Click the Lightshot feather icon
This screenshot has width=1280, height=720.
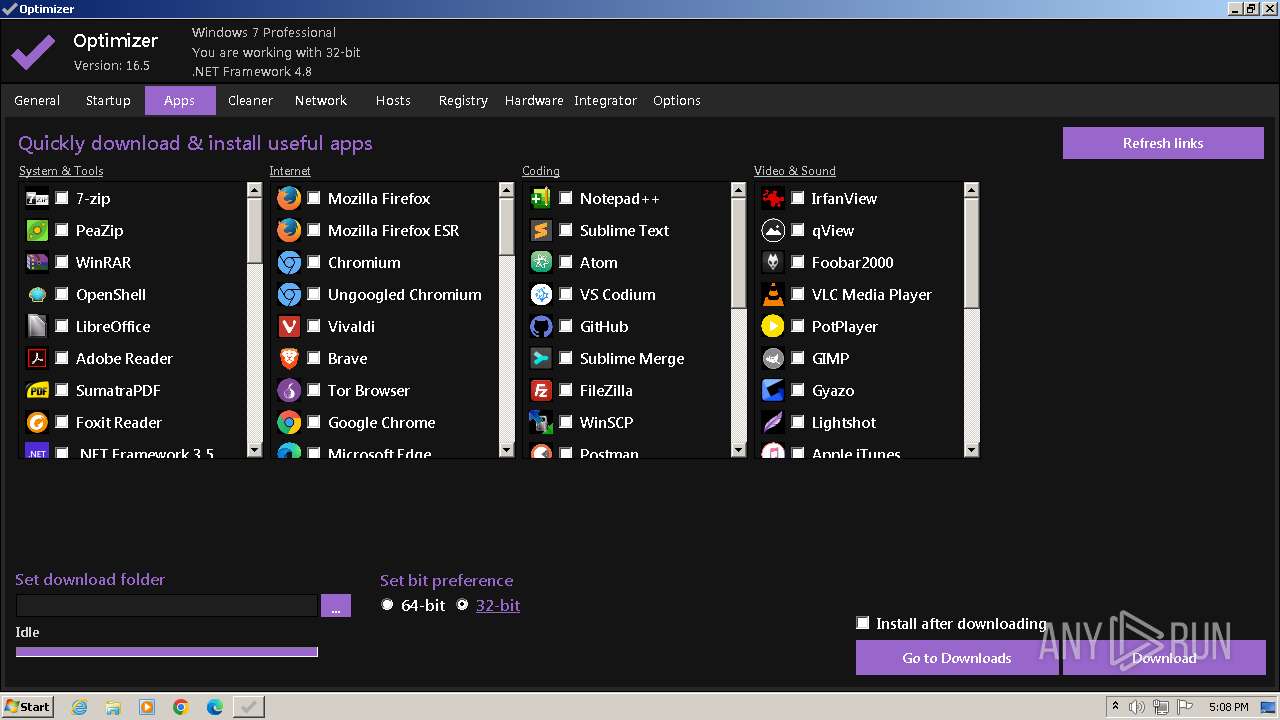coord(773,422)
